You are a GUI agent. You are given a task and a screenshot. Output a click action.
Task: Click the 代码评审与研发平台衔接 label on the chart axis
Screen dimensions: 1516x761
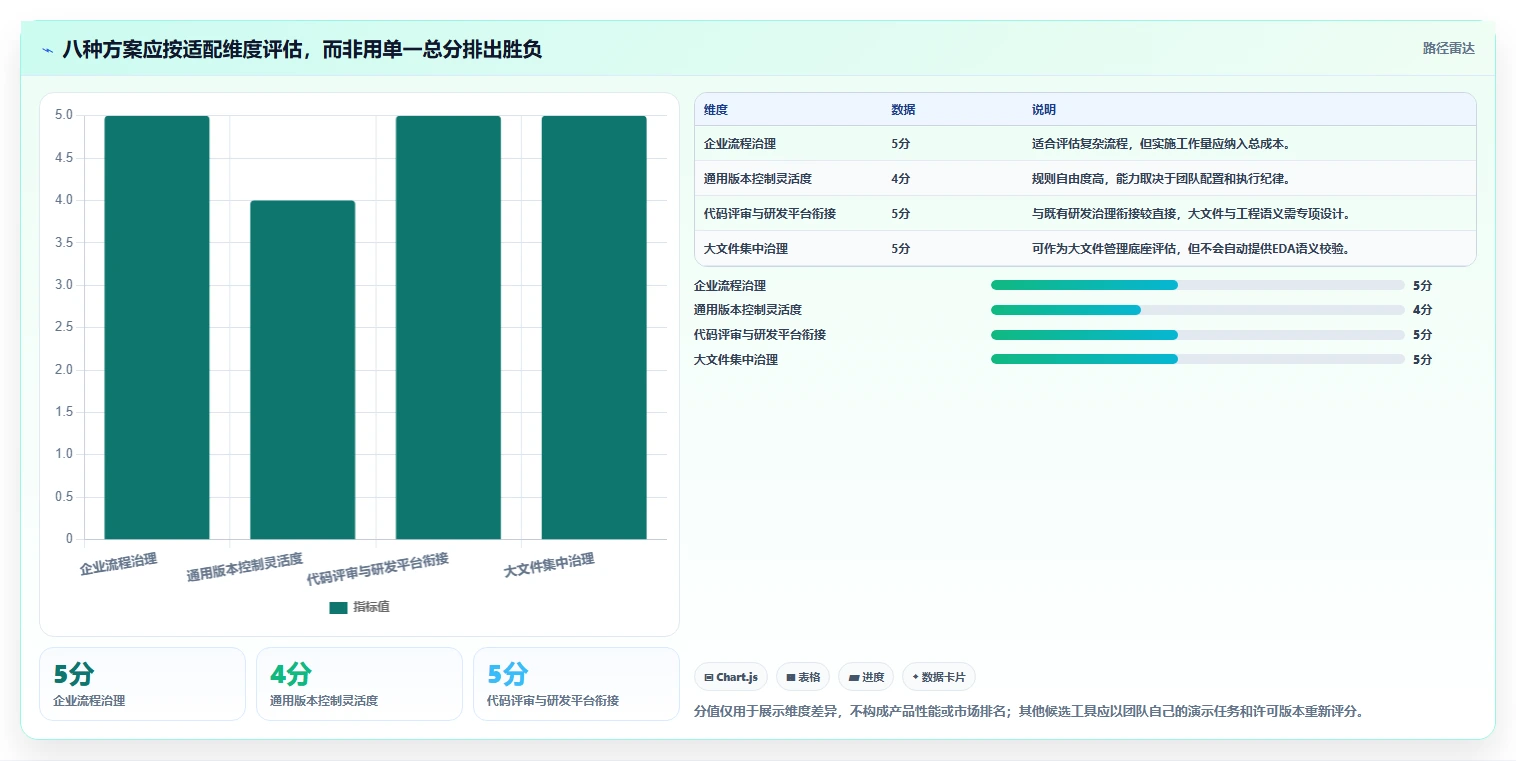378,569
